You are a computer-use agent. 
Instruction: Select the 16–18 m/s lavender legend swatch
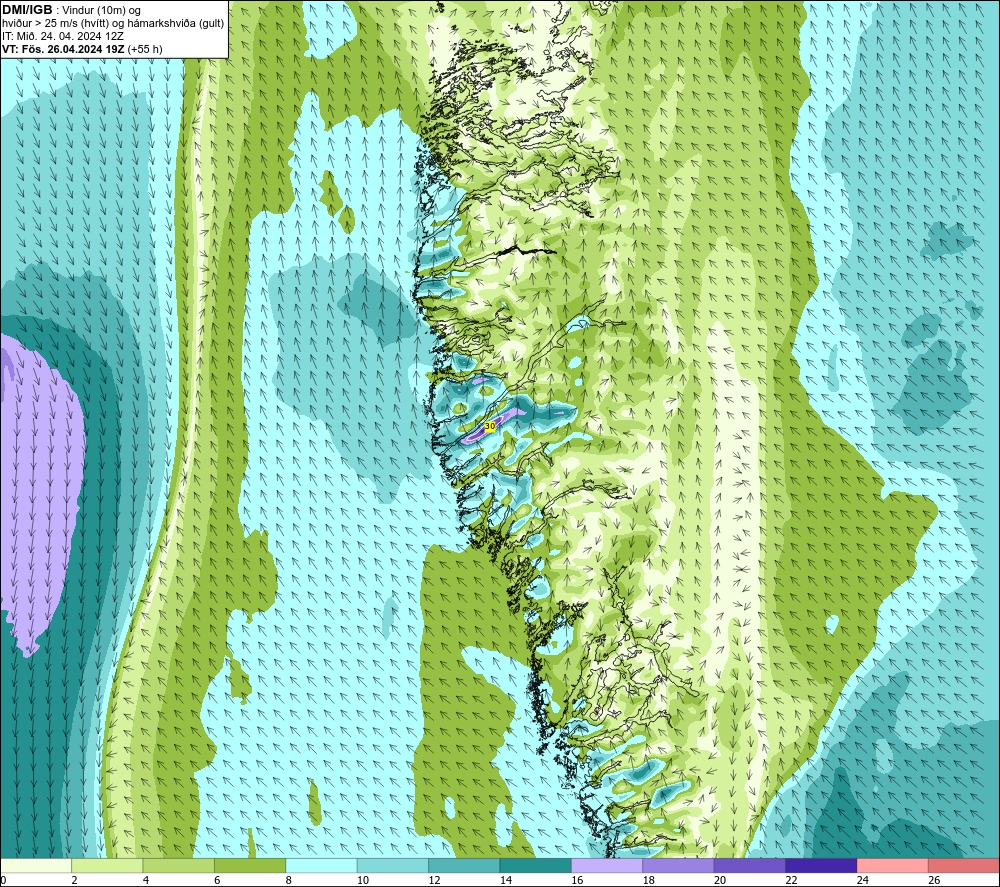(x=607, y=865)
